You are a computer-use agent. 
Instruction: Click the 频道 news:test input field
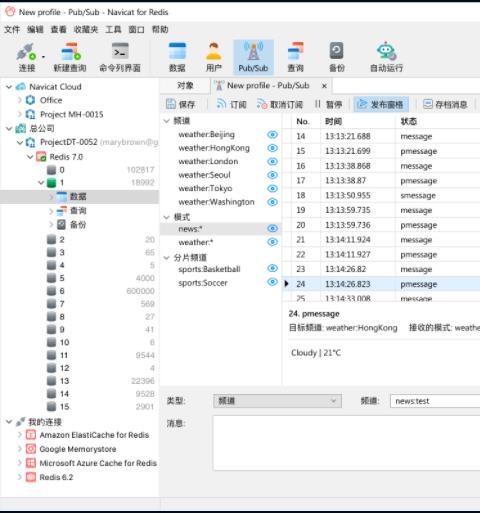click(x=435, y=401)
